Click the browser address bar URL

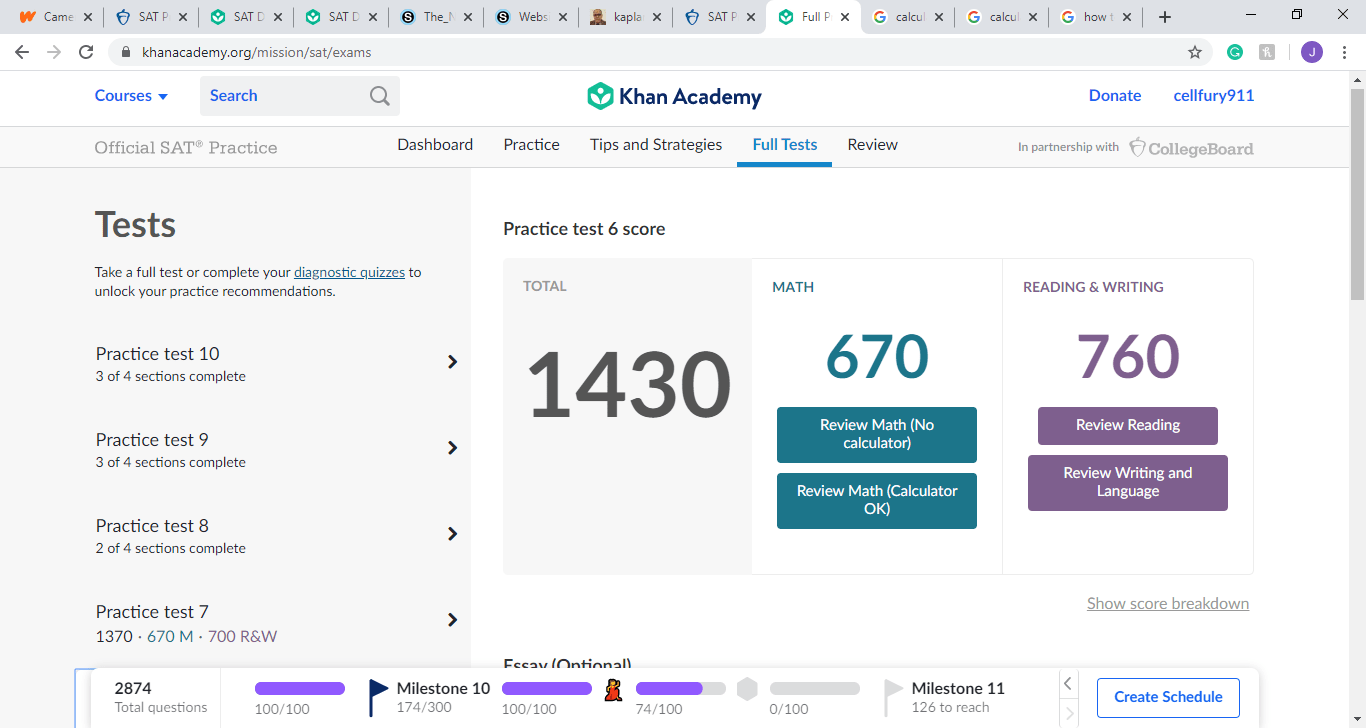257,52
